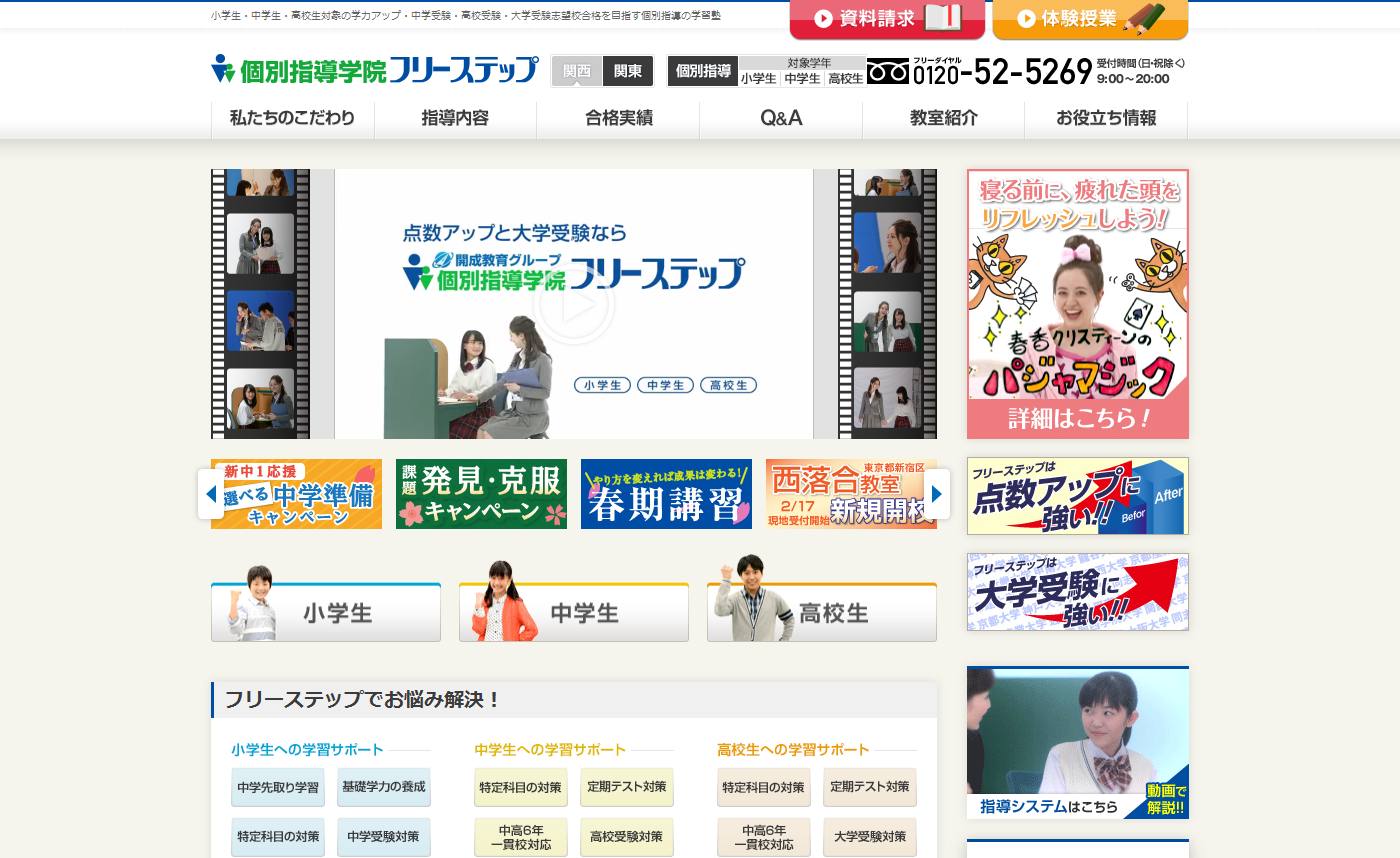Viewport: 1400px width, 858px height.
Task: Open the 小学生 course button with boy
Action: tap(326, 611)
